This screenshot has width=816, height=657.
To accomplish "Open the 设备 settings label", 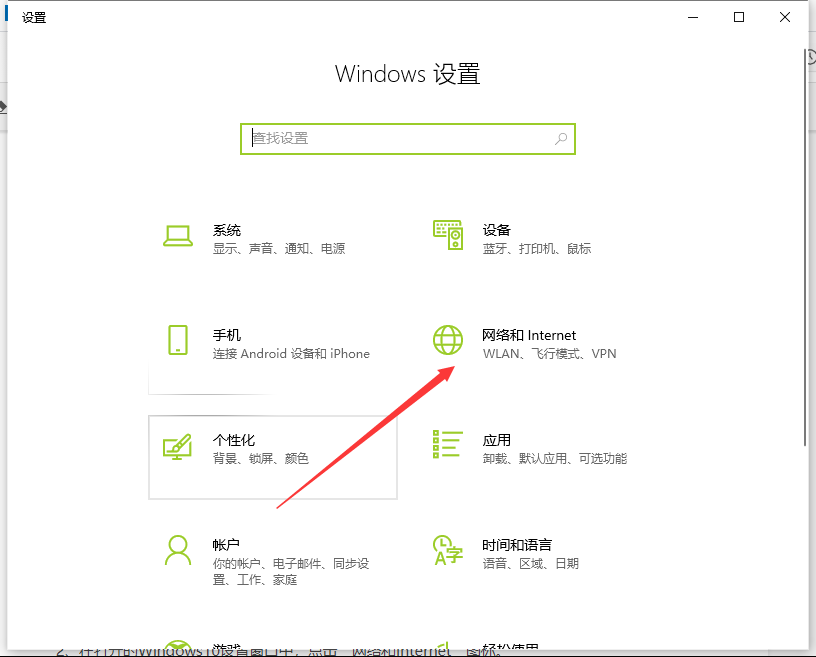I will (x=496, y=230).
